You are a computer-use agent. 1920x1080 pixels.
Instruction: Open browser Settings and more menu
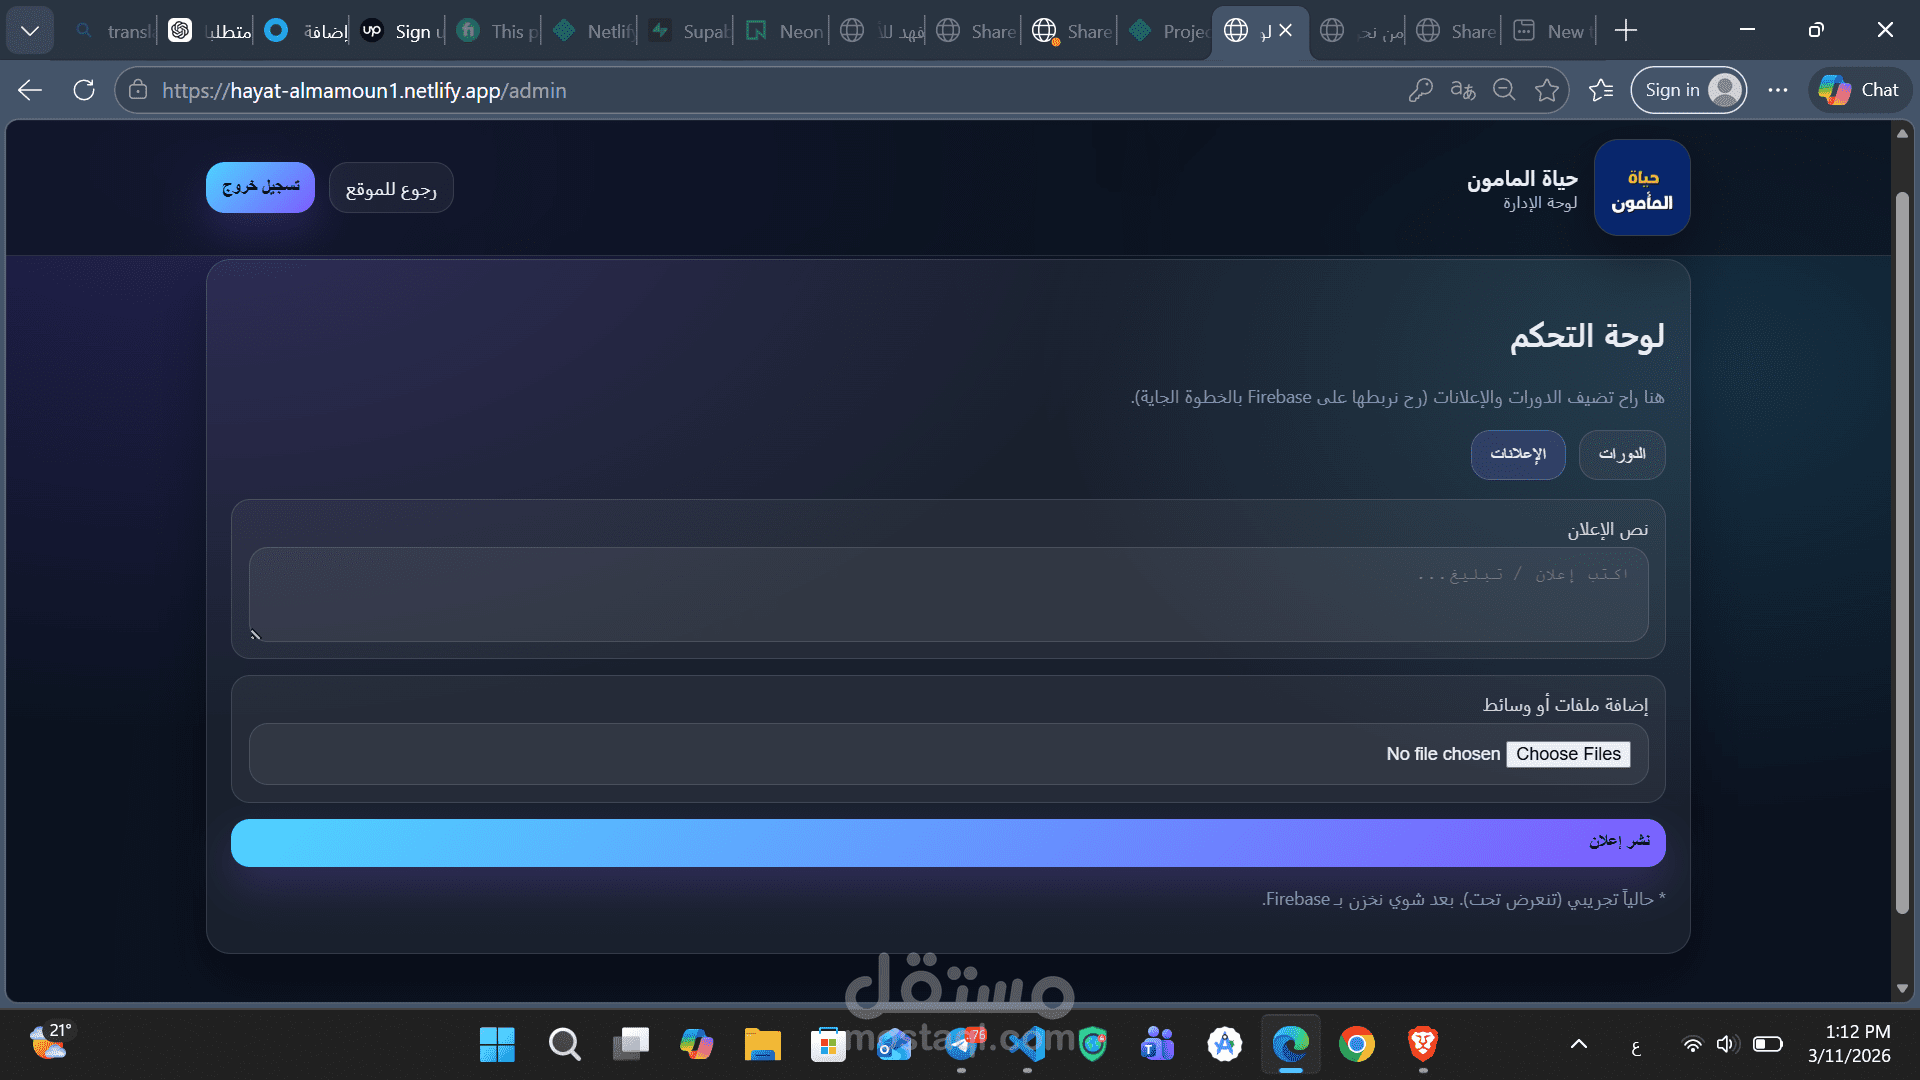click(1777, 90)
